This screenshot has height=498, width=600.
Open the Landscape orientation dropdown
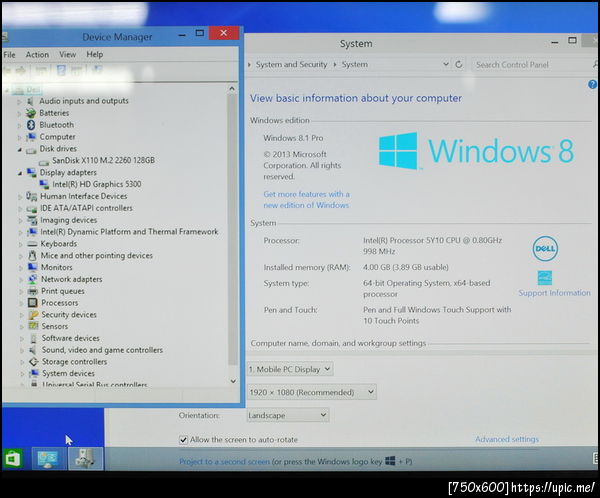tap(288, 415)
